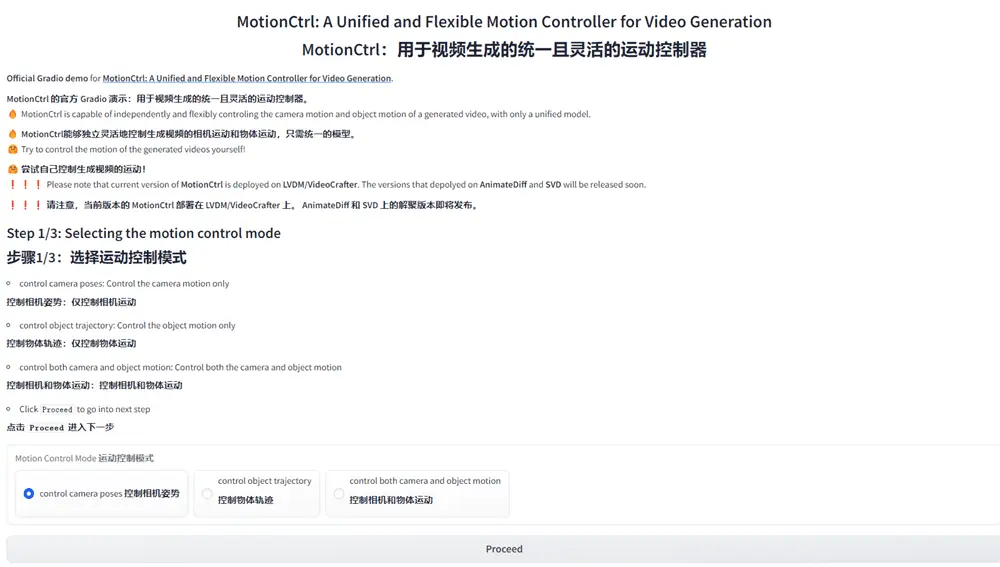The width and height of the screenshot is (1000, 567).
Task: Click the Chinese title 'MotionCtrl：用于视频生成'
Action: pos(504,50)
